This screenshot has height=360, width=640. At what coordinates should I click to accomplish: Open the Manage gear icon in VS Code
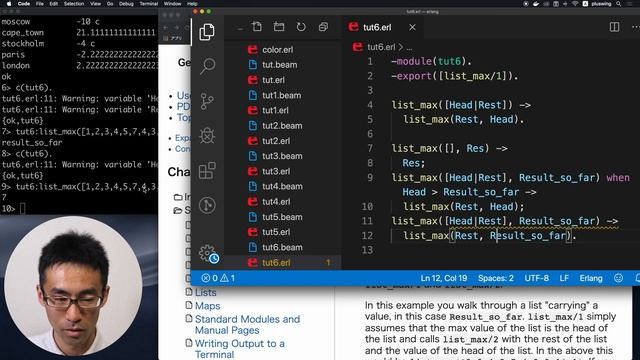point(208,254)
